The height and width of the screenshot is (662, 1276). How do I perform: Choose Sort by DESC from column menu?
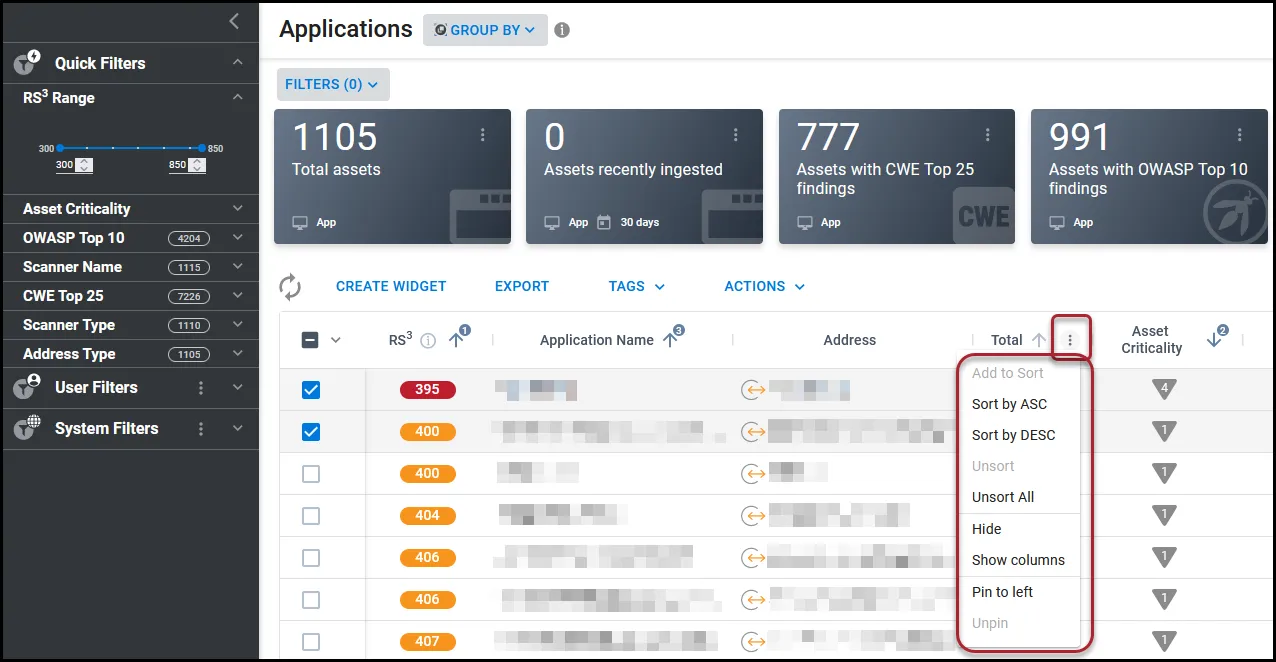coord(1014,435)
